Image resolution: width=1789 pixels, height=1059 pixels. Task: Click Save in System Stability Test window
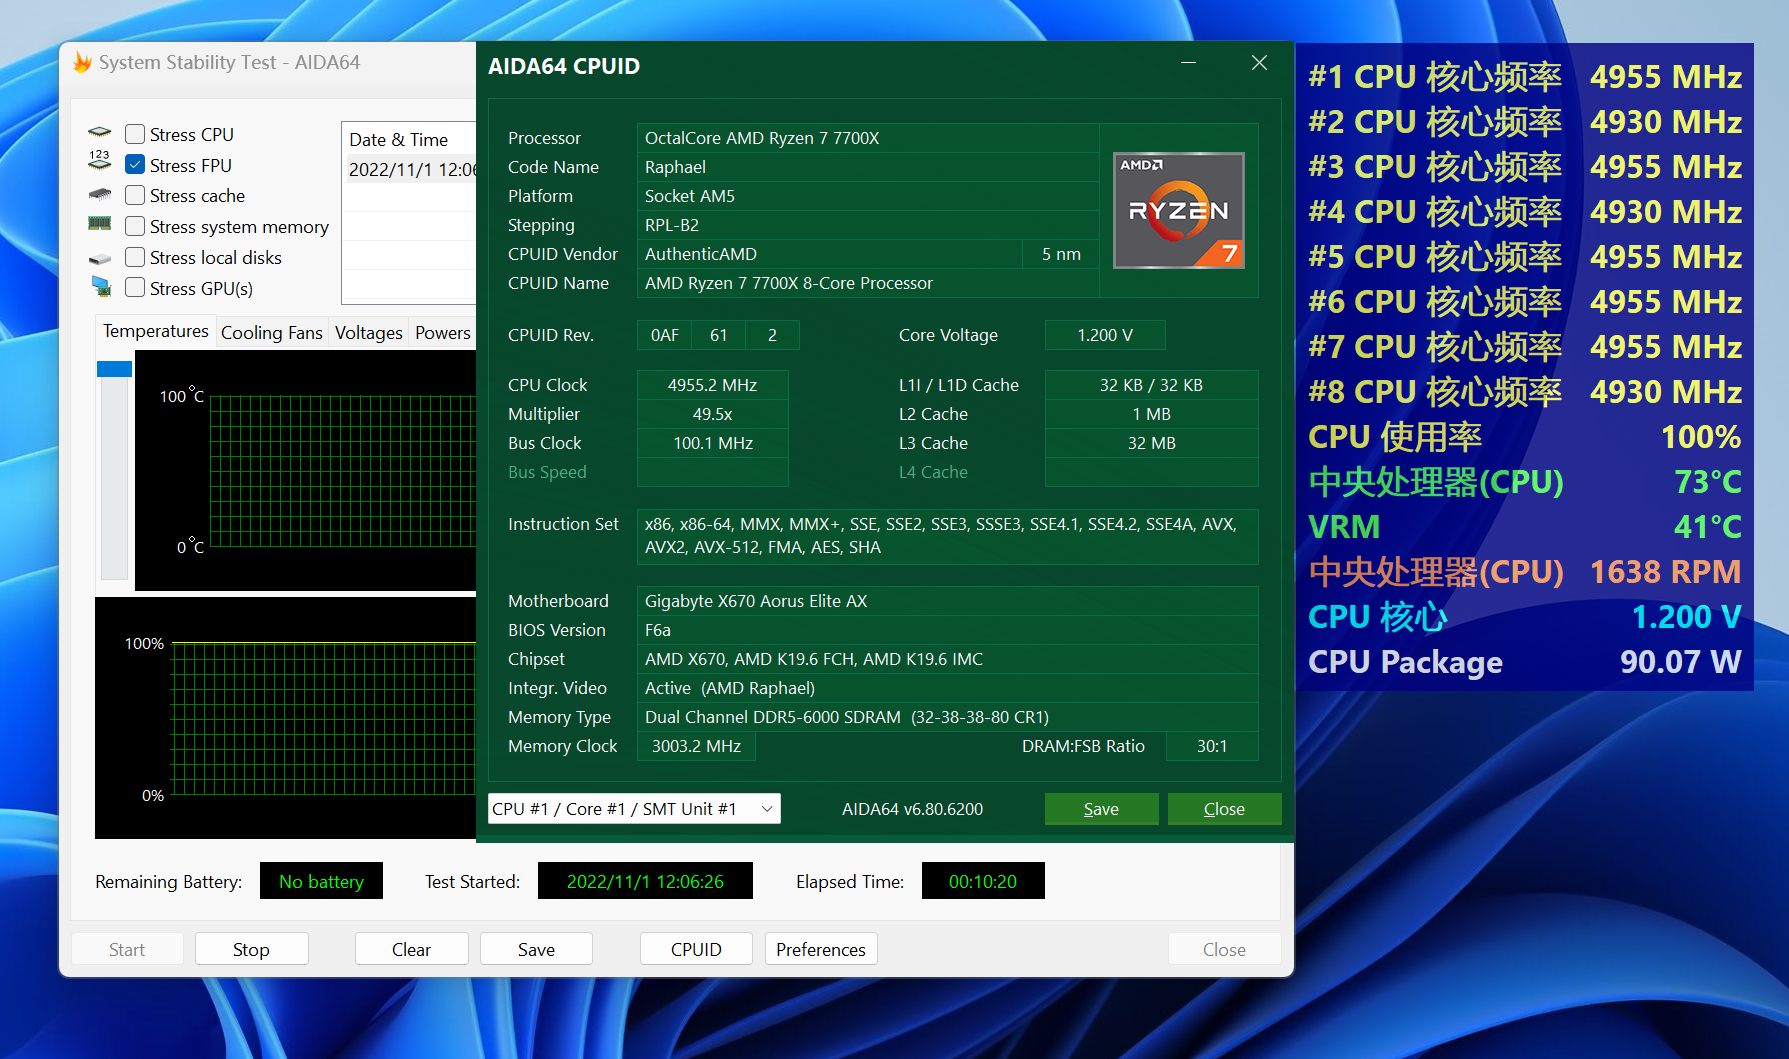coord(536,949)
